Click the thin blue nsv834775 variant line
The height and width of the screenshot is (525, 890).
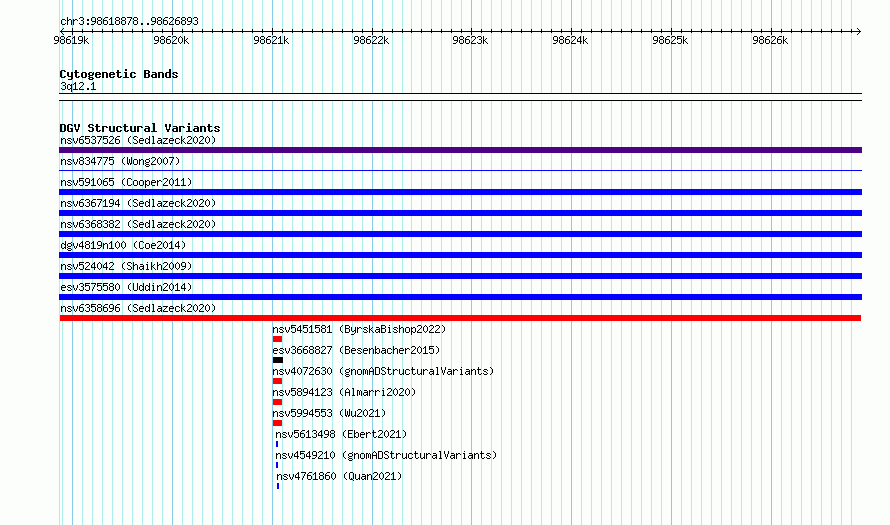[x=460, y=170]
